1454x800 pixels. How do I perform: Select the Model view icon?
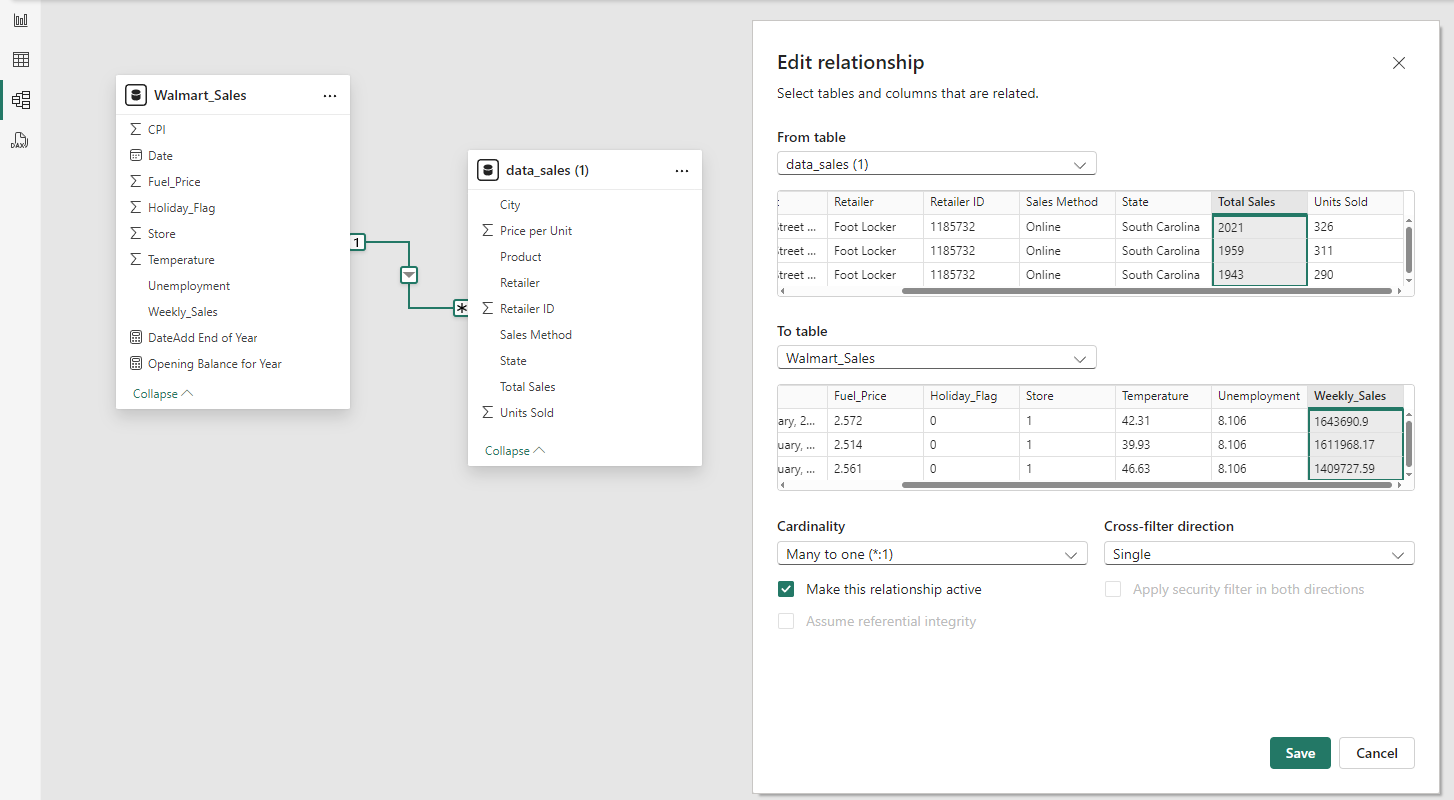20,99
